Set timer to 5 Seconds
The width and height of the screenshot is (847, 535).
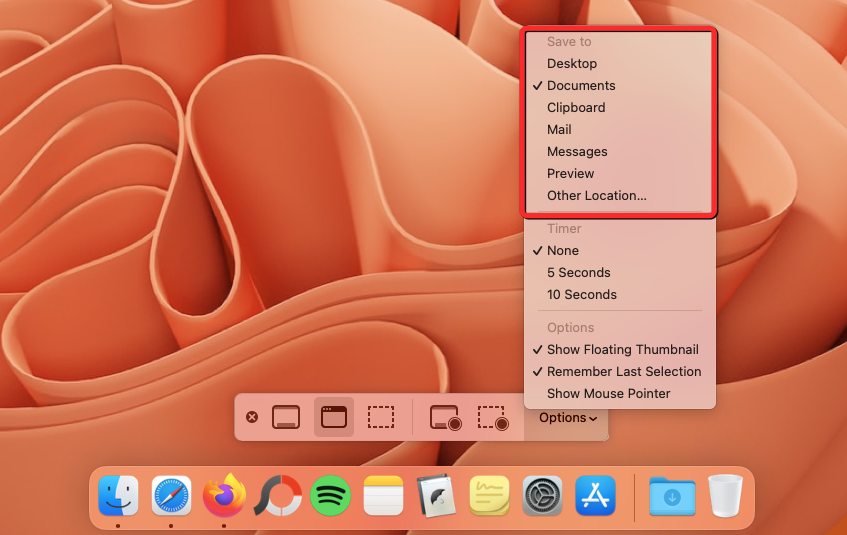pyautogui.click(x=578, y=273)
